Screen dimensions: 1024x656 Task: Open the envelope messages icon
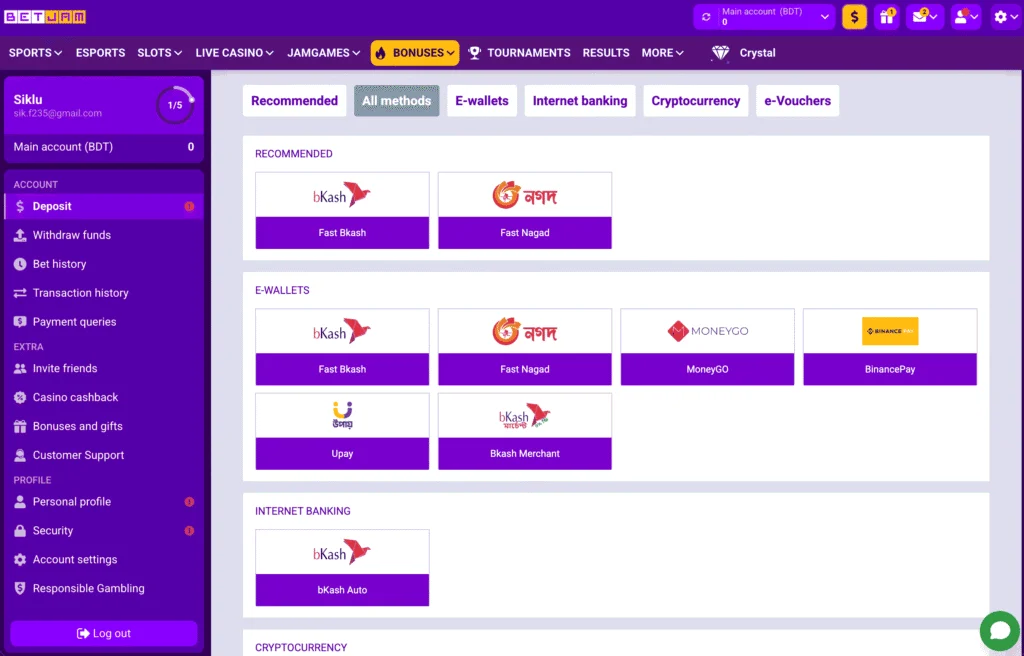point(926,17)
